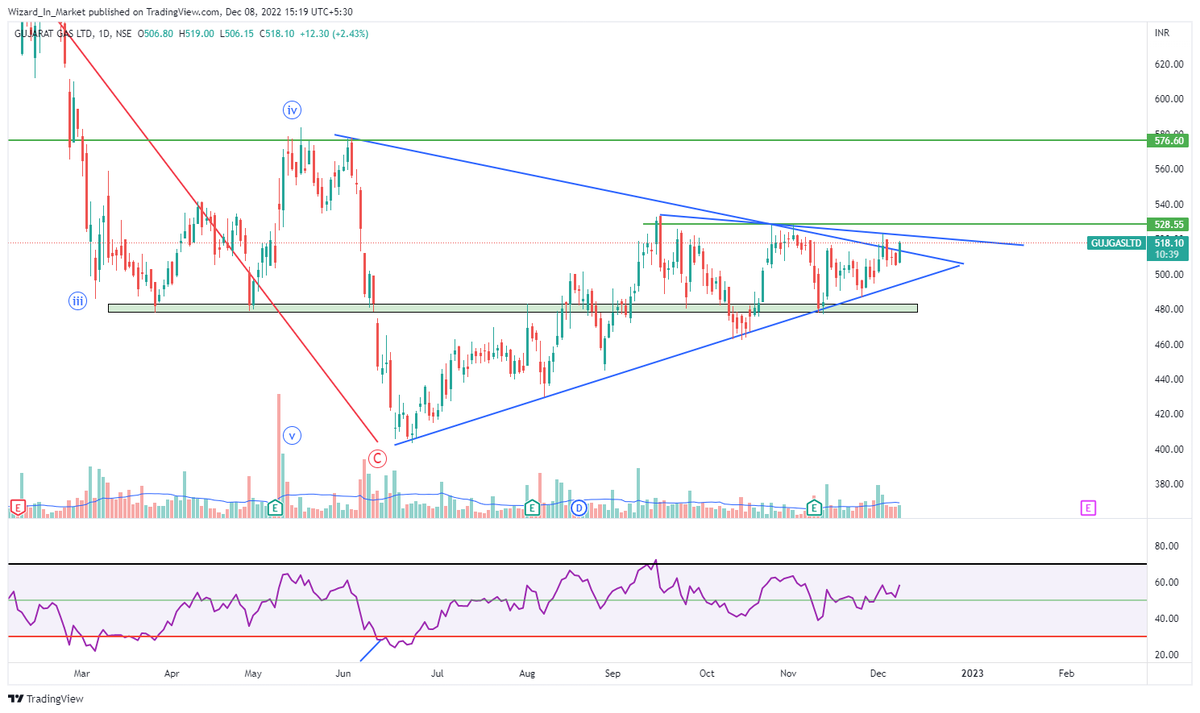Click the Sep label on the time axis

614,674
